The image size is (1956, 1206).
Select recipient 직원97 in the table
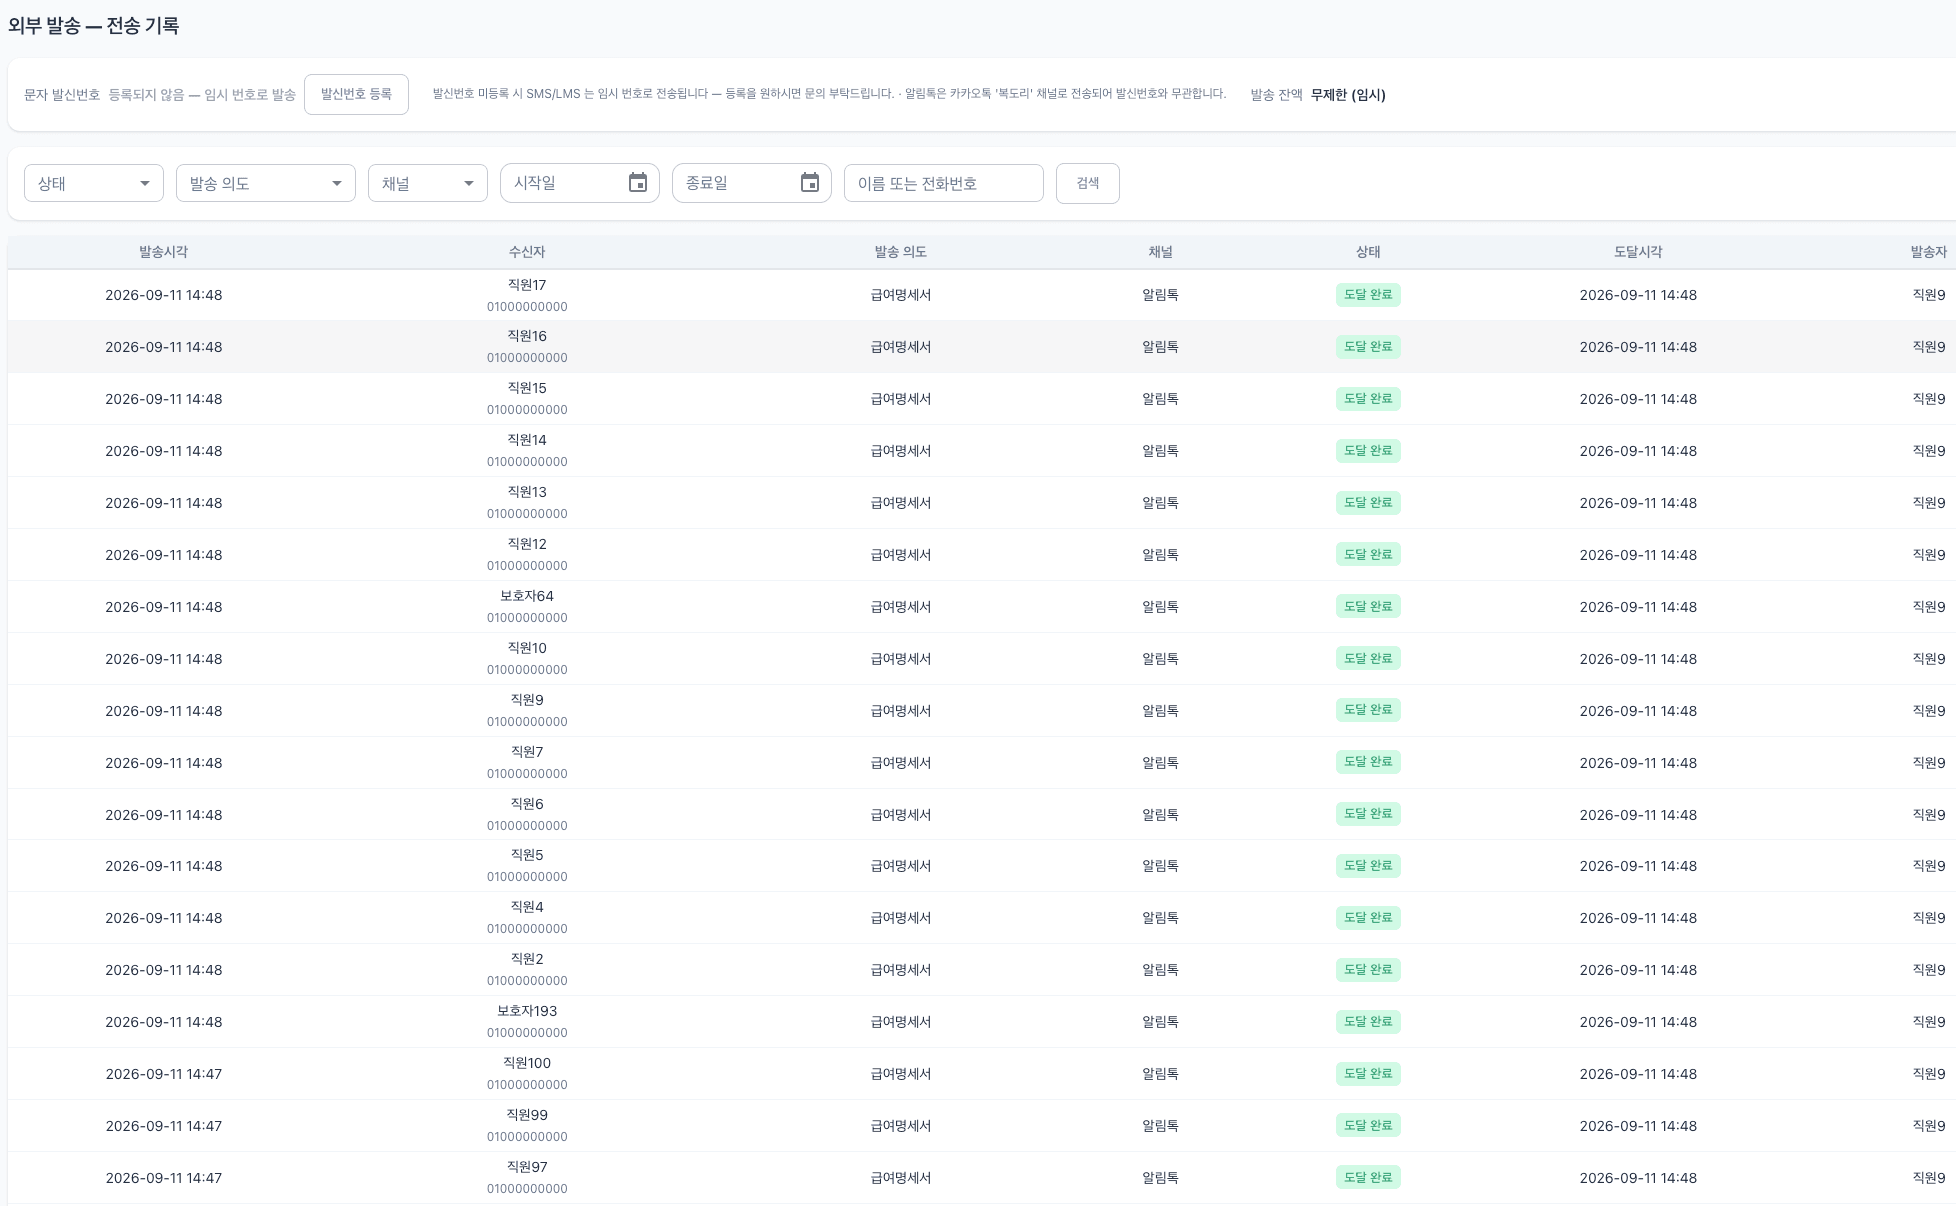pyautogui.click(x=527, y=1167)
